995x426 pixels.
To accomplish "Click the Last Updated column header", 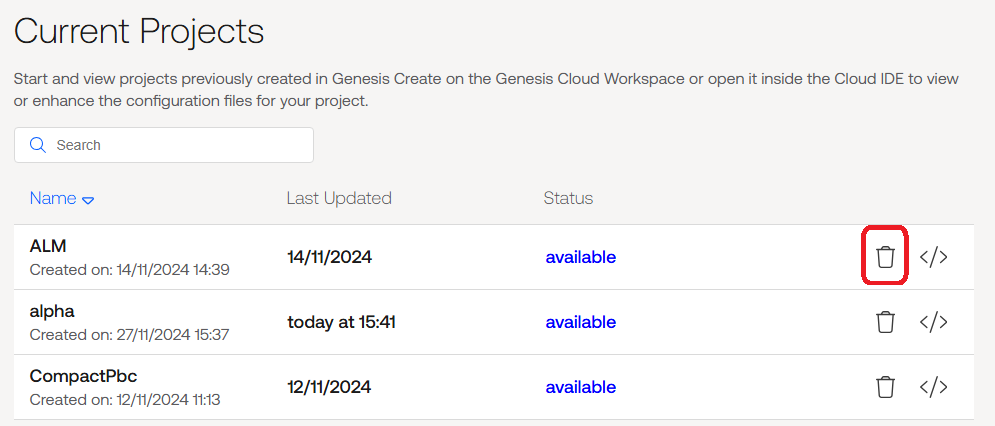I will [339, 198].
